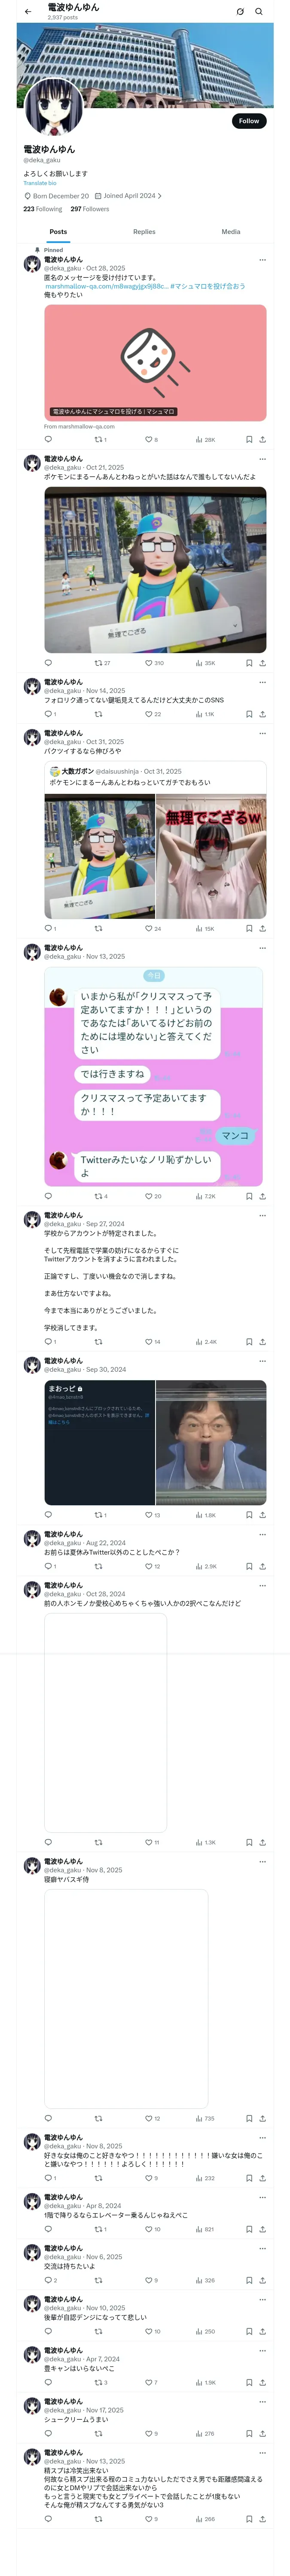
Task: Like the pinned marshmallow post
Action: 151,439
